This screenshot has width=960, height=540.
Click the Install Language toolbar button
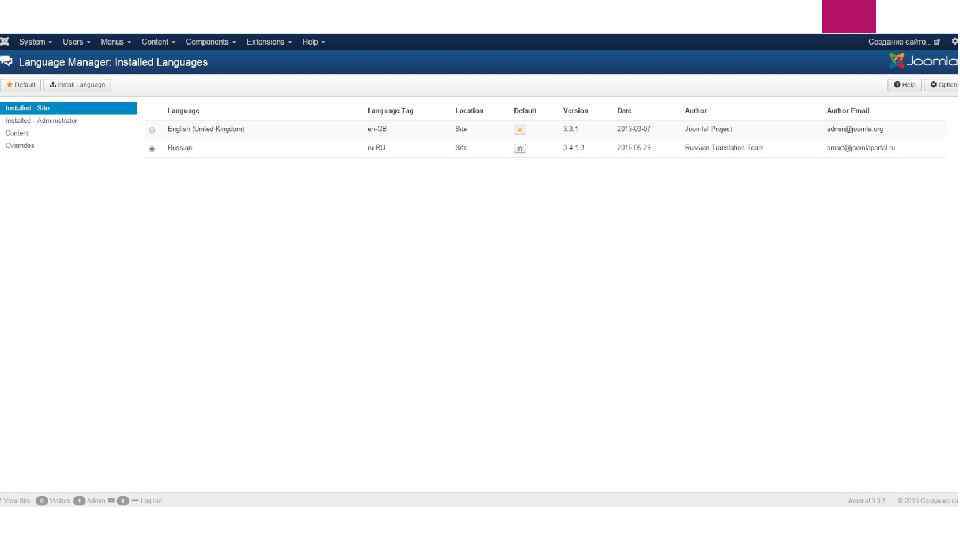pyautogui.click(x=77, y=85)
